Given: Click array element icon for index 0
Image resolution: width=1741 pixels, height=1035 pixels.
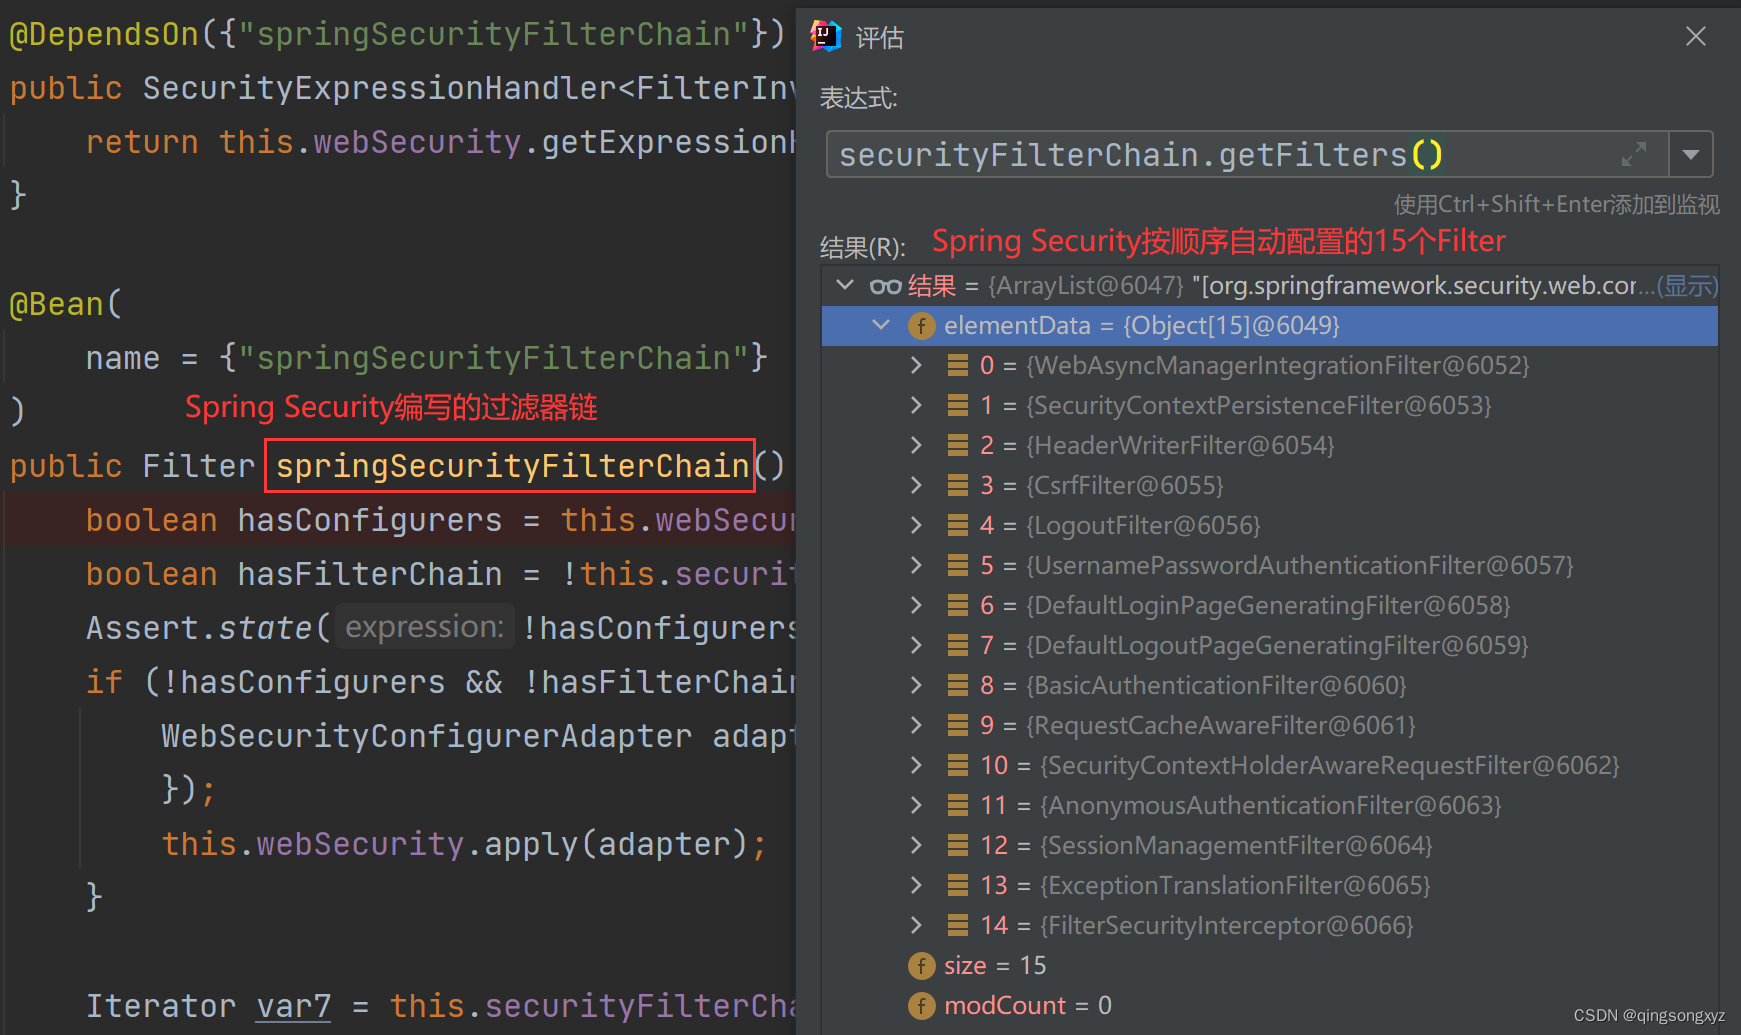Looking at the screenshot, I should click(958, 365).
